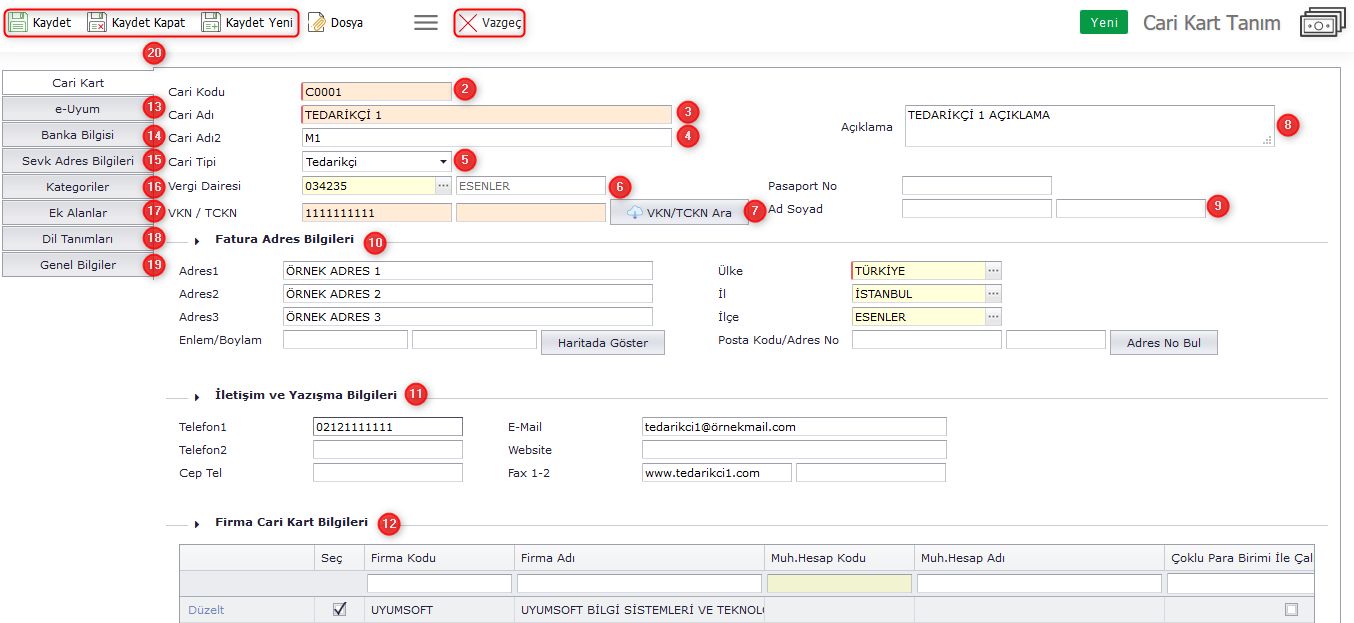Screen dimensions: 1354x623
Task: Click the Vazgeç cancel icon
Action: point(467,22)
